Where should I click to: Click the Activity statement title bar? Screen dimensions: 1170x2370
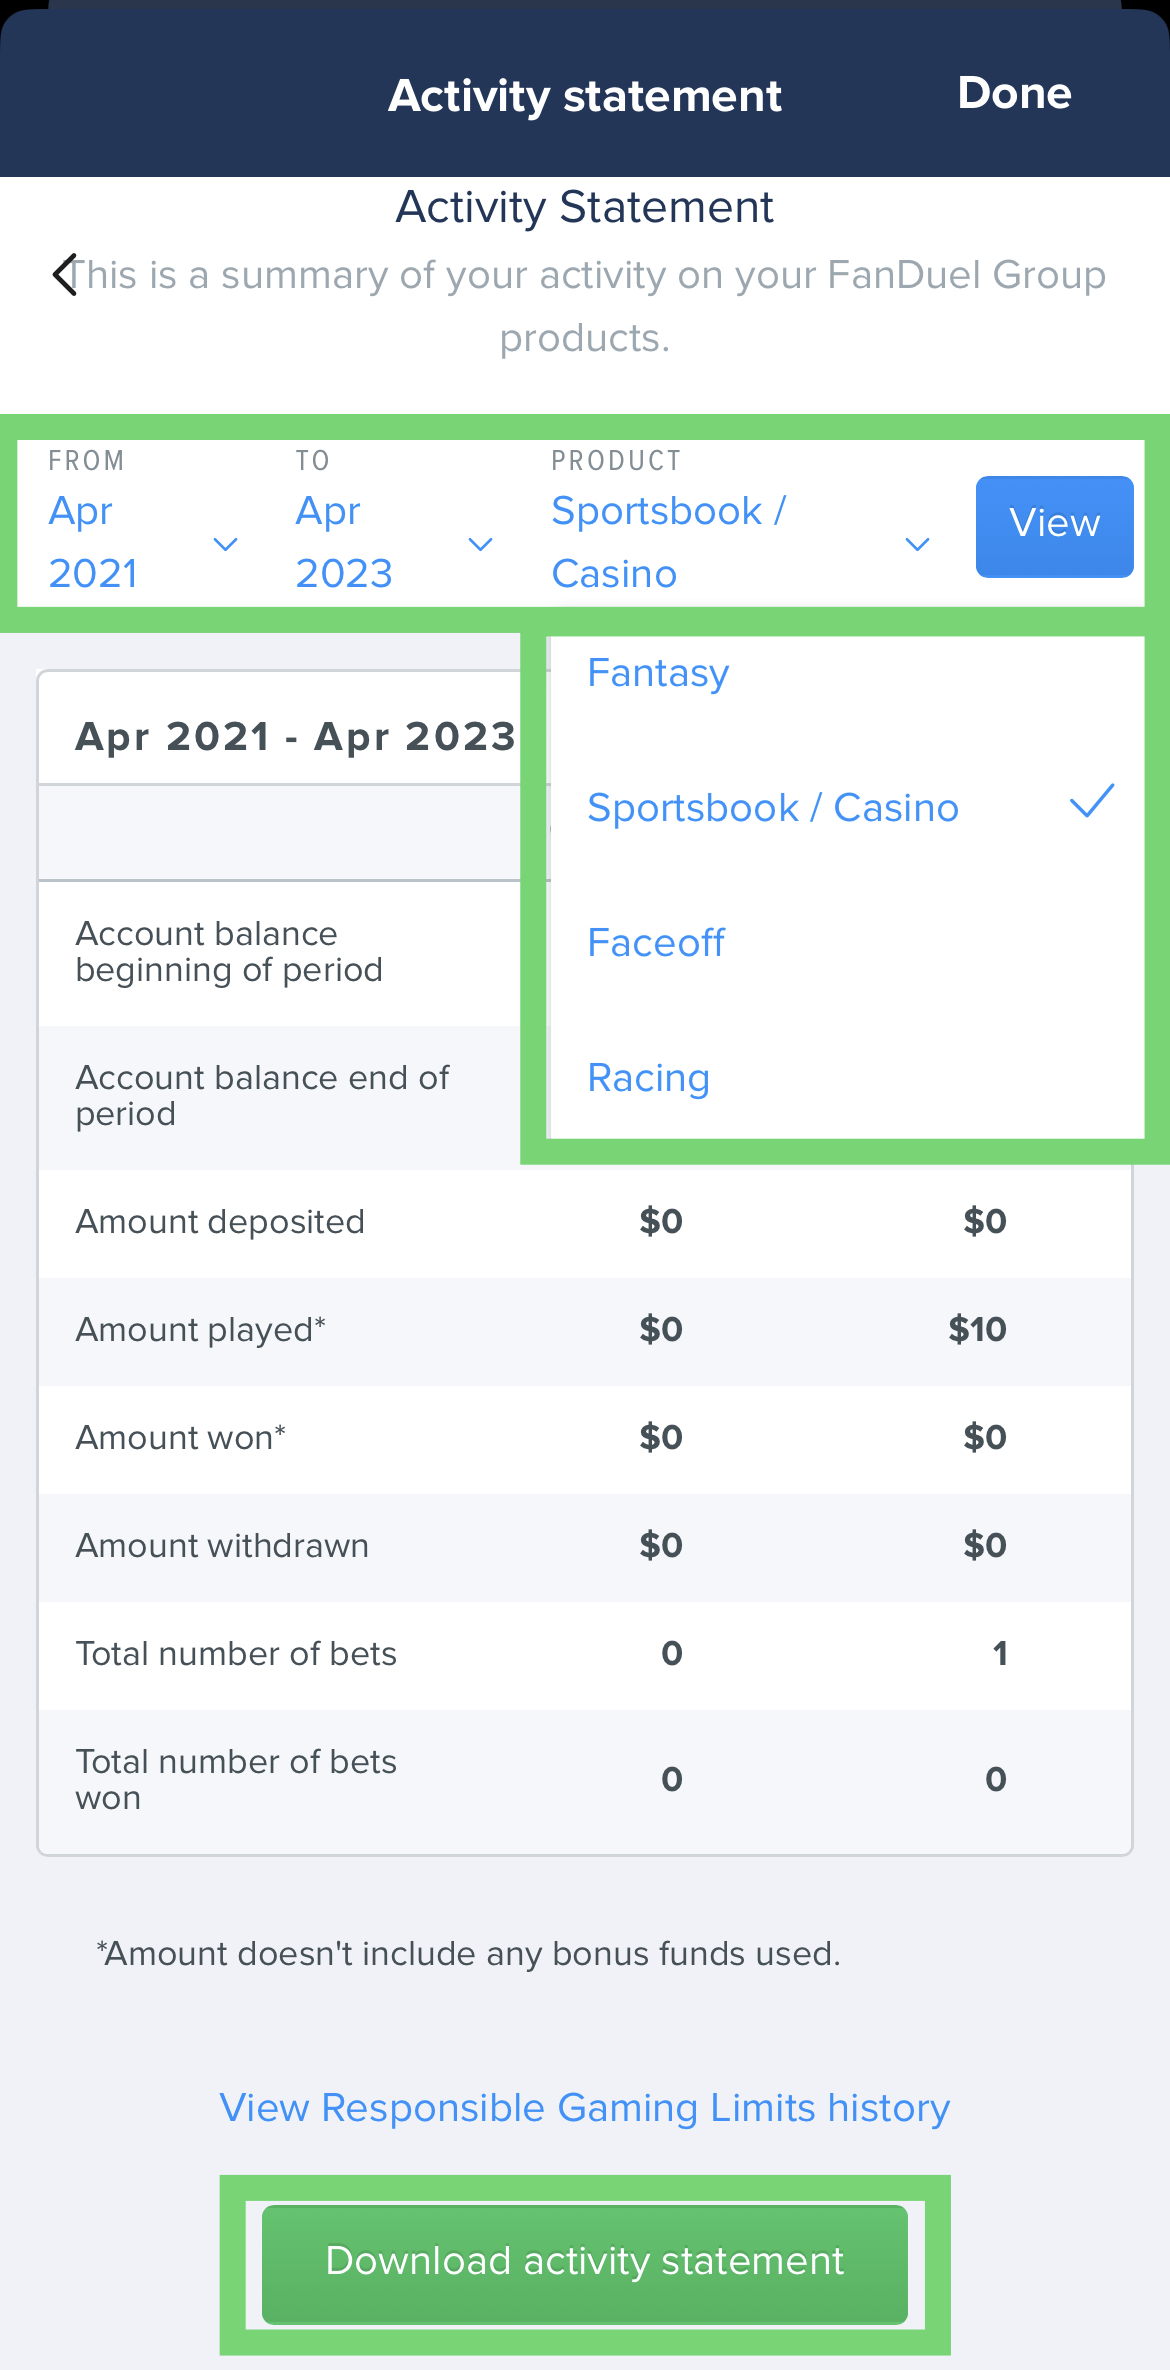(585, 95)
